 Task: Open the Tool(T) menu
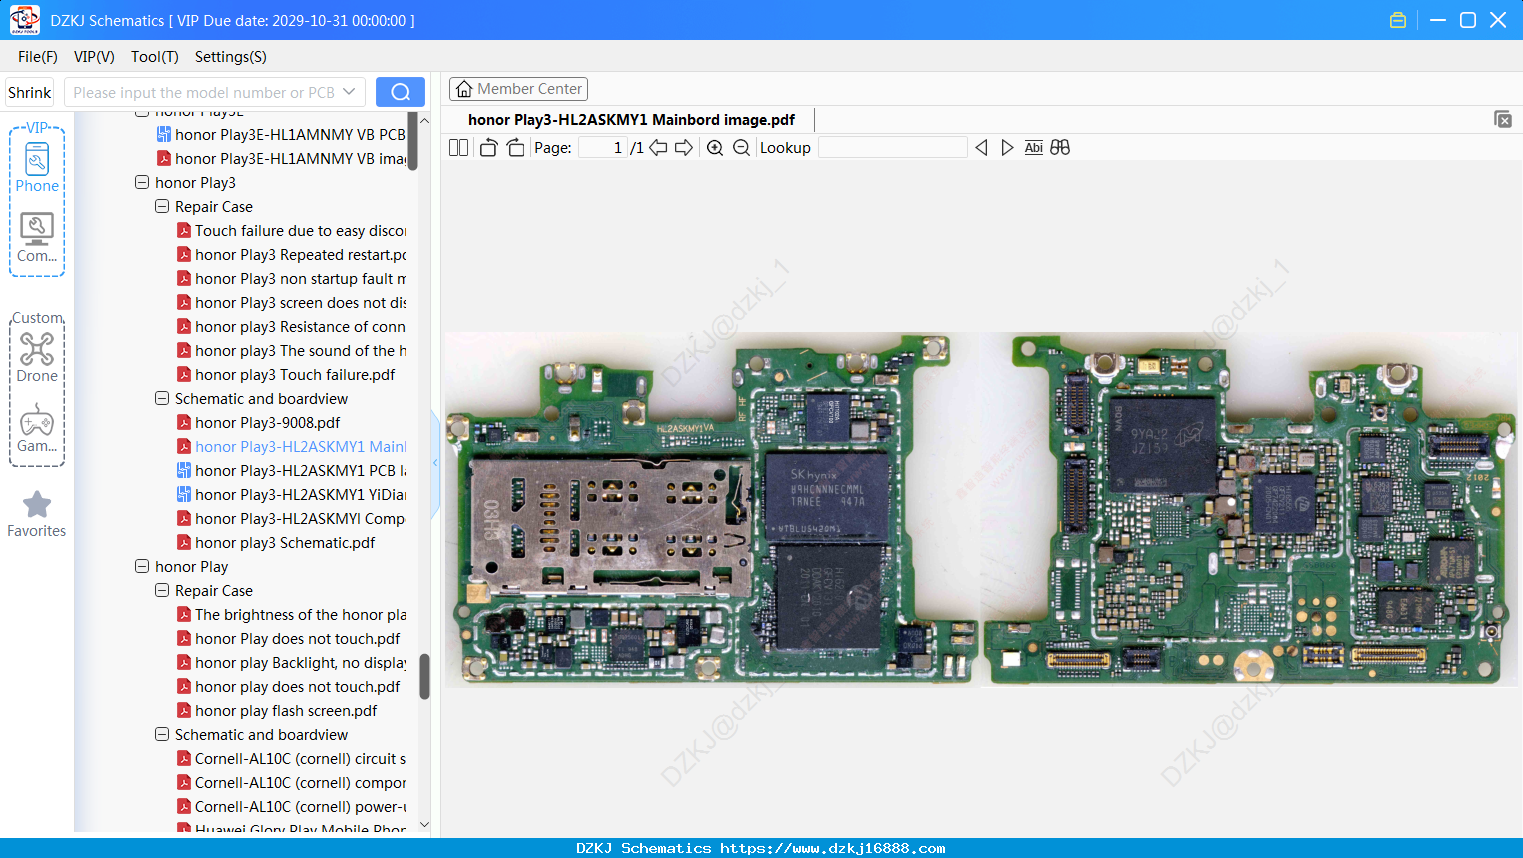(x=155, y=57)
